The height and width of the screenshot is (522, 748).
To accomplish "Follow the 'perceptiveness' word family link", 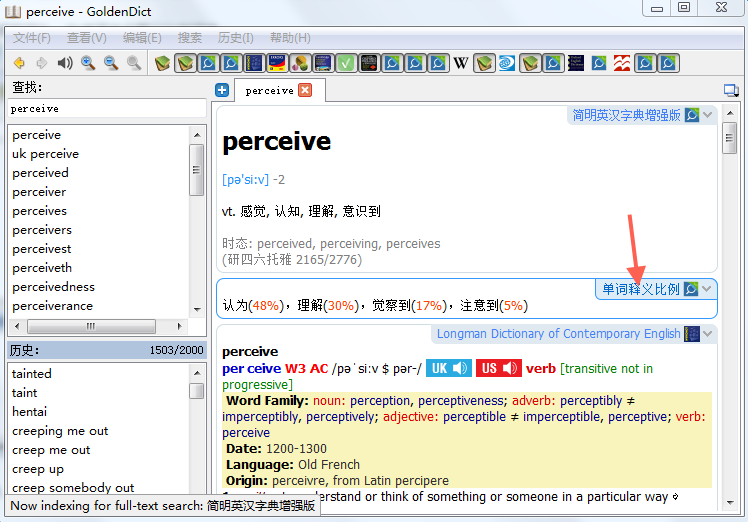I will point(462,401).
